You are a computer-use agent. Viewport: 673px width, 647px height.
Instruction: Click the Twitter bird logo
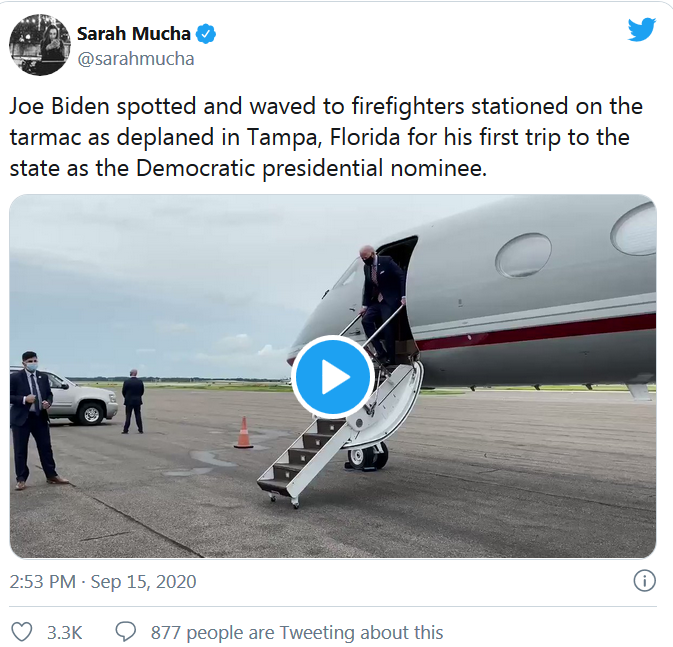click(x=641, y=30)
